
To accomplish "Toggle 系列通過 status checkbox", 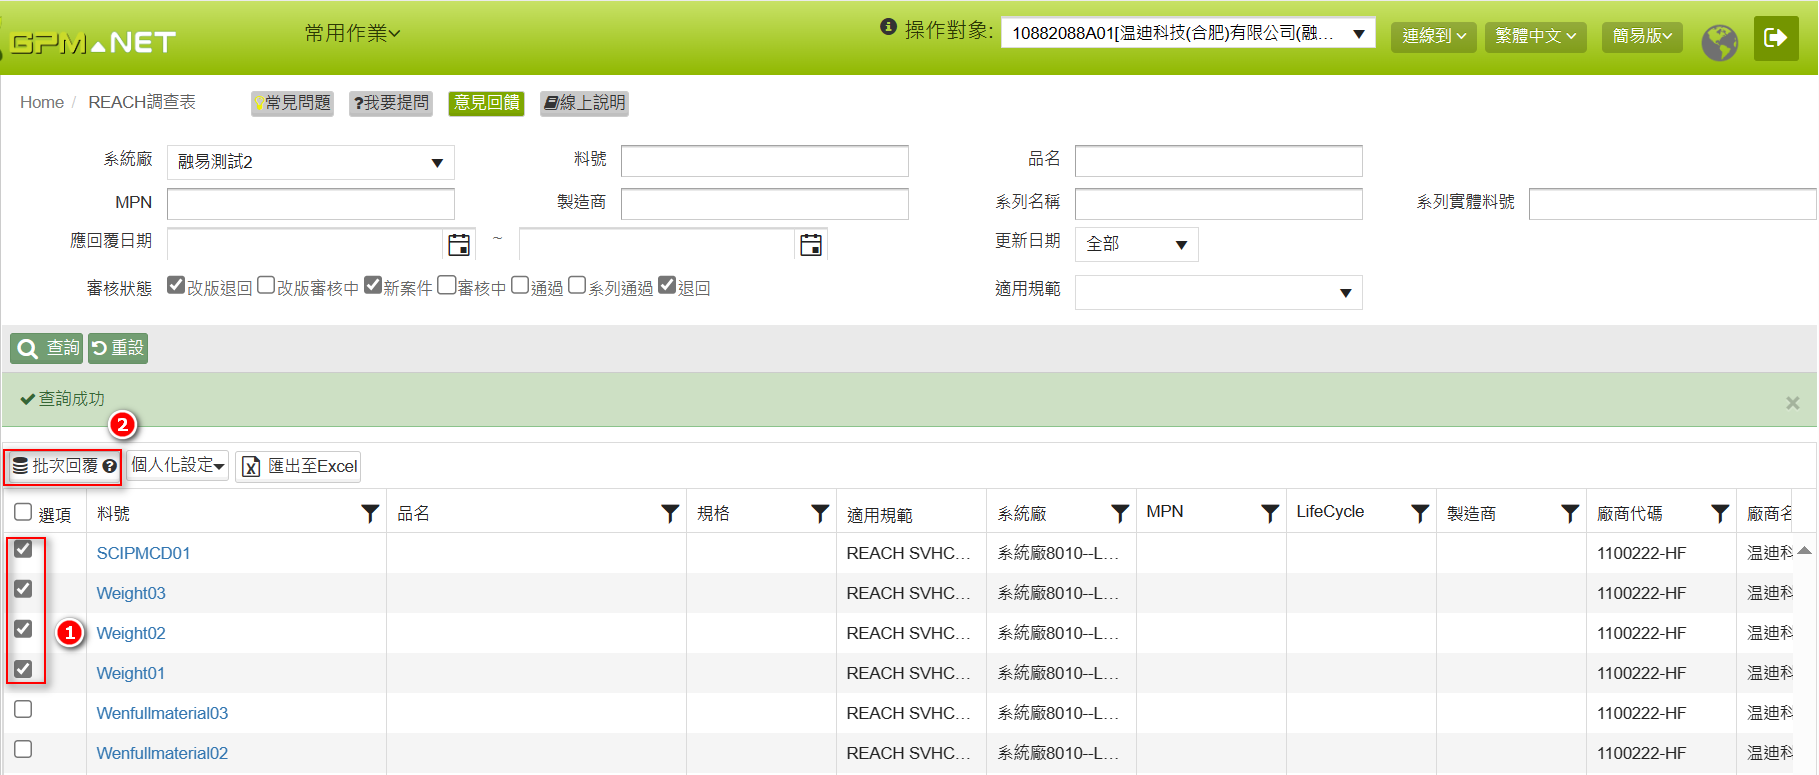I will click(577, 285).
